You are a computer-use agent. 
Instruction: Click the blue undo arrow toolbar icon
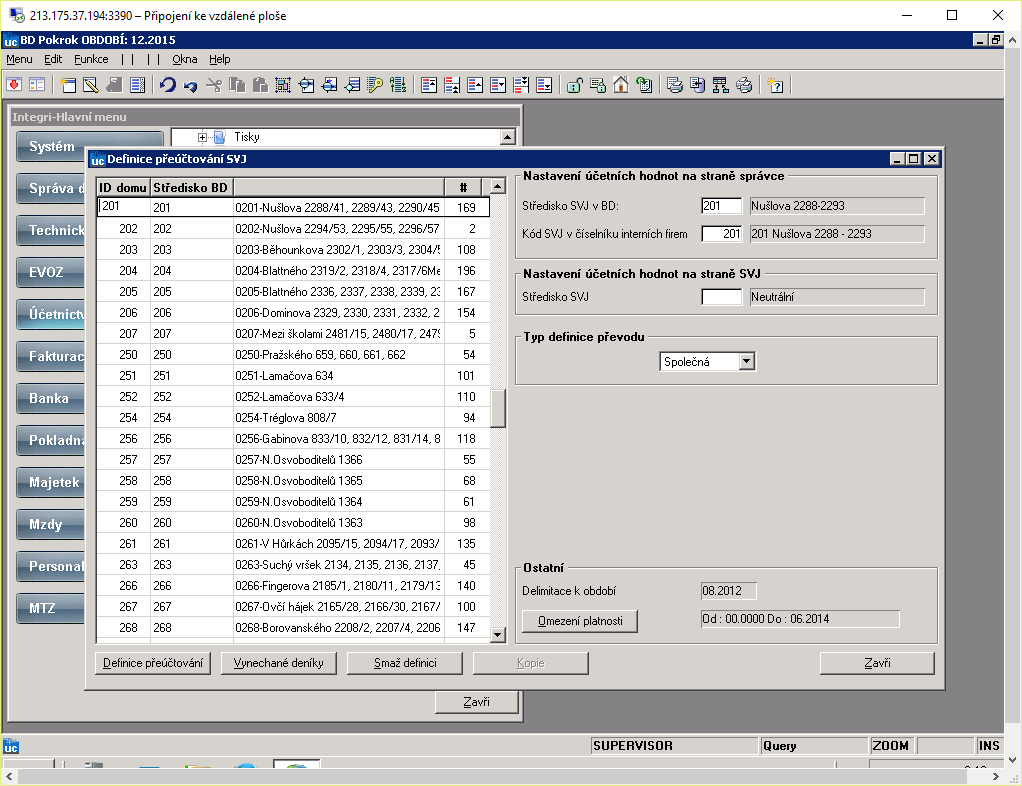(168, 85)
